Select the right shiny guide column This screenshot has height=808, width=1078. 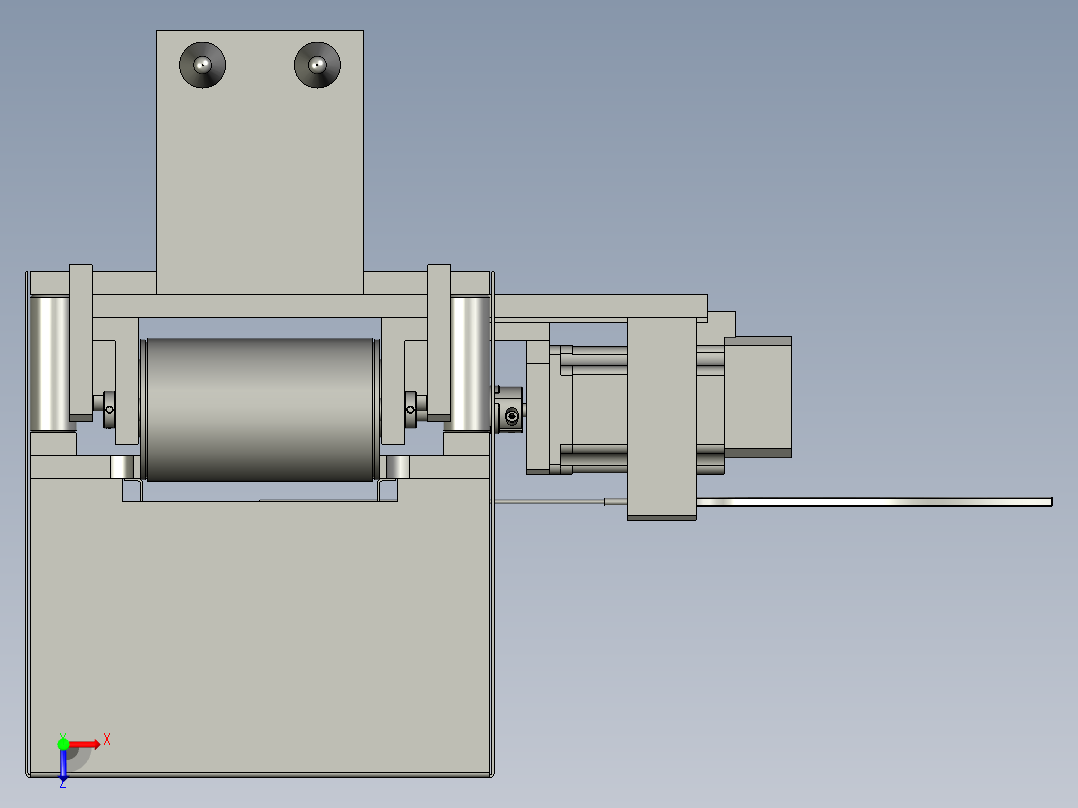pos(470,364)
